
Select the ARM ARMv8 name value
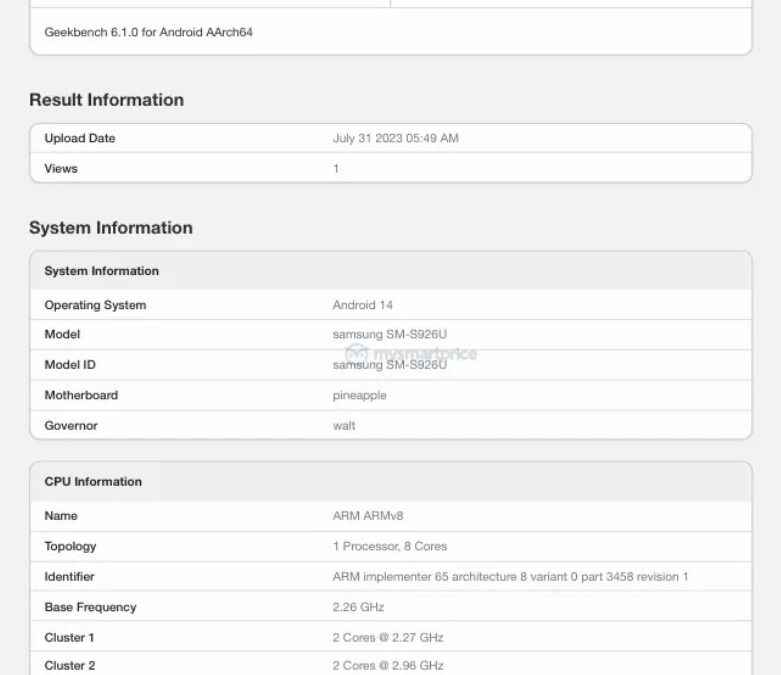coord(368,516)
